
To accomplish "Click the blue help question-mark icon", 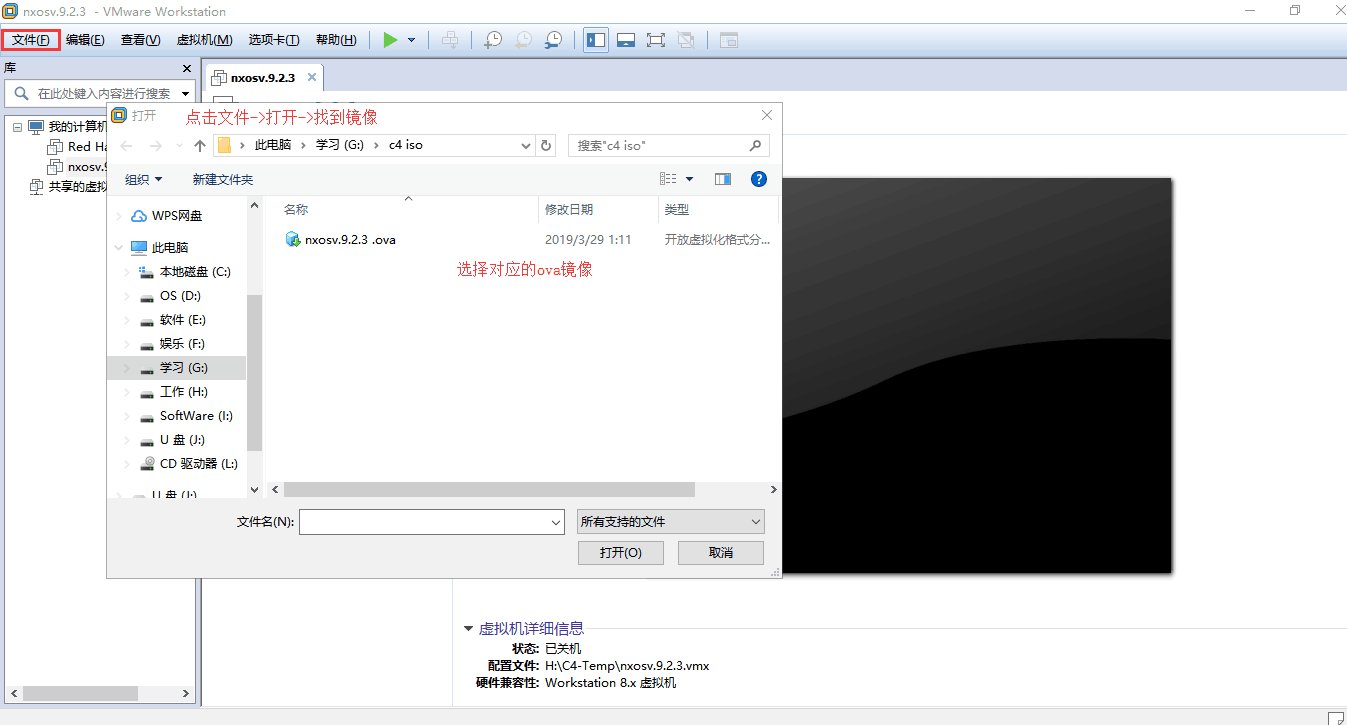I will coord(758,179).
